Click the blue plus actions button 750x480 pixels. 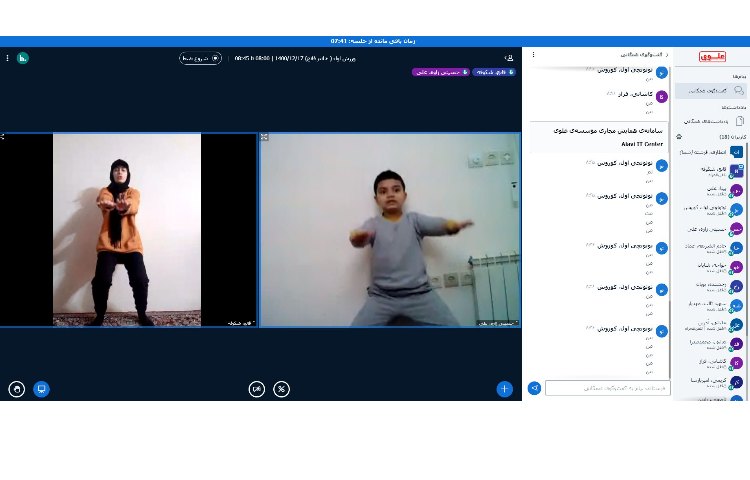point(505,388)
